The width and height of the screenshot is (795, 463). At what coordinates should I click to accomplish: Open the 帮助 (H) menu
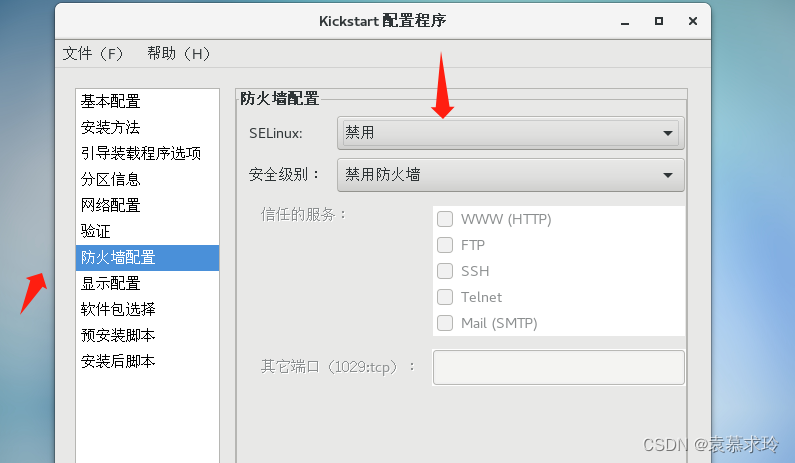(178, 53)
